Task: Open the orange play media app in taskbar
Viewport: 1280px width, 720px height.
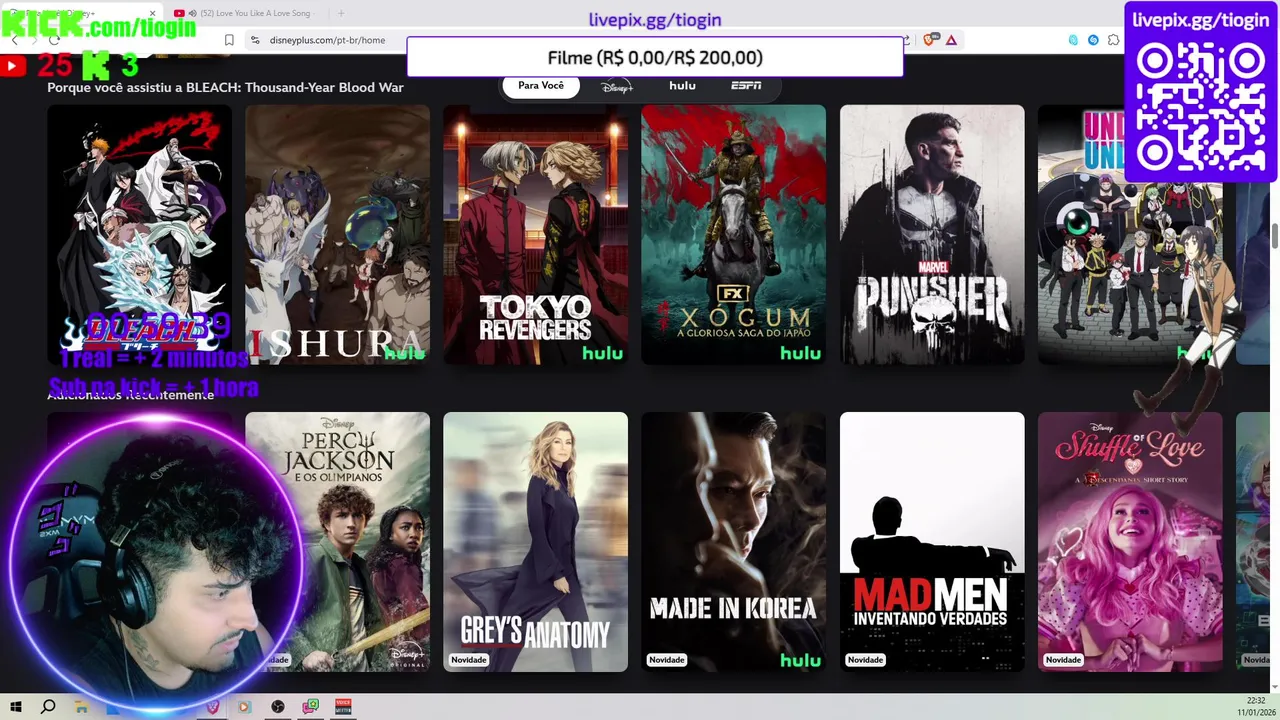Action: (244, 707)
